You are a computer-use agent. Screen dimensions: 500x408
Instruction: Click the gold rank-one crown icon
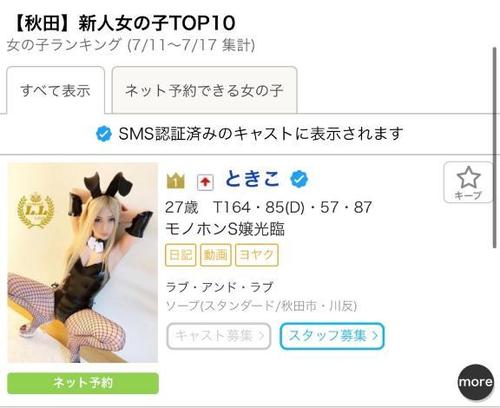175,181
